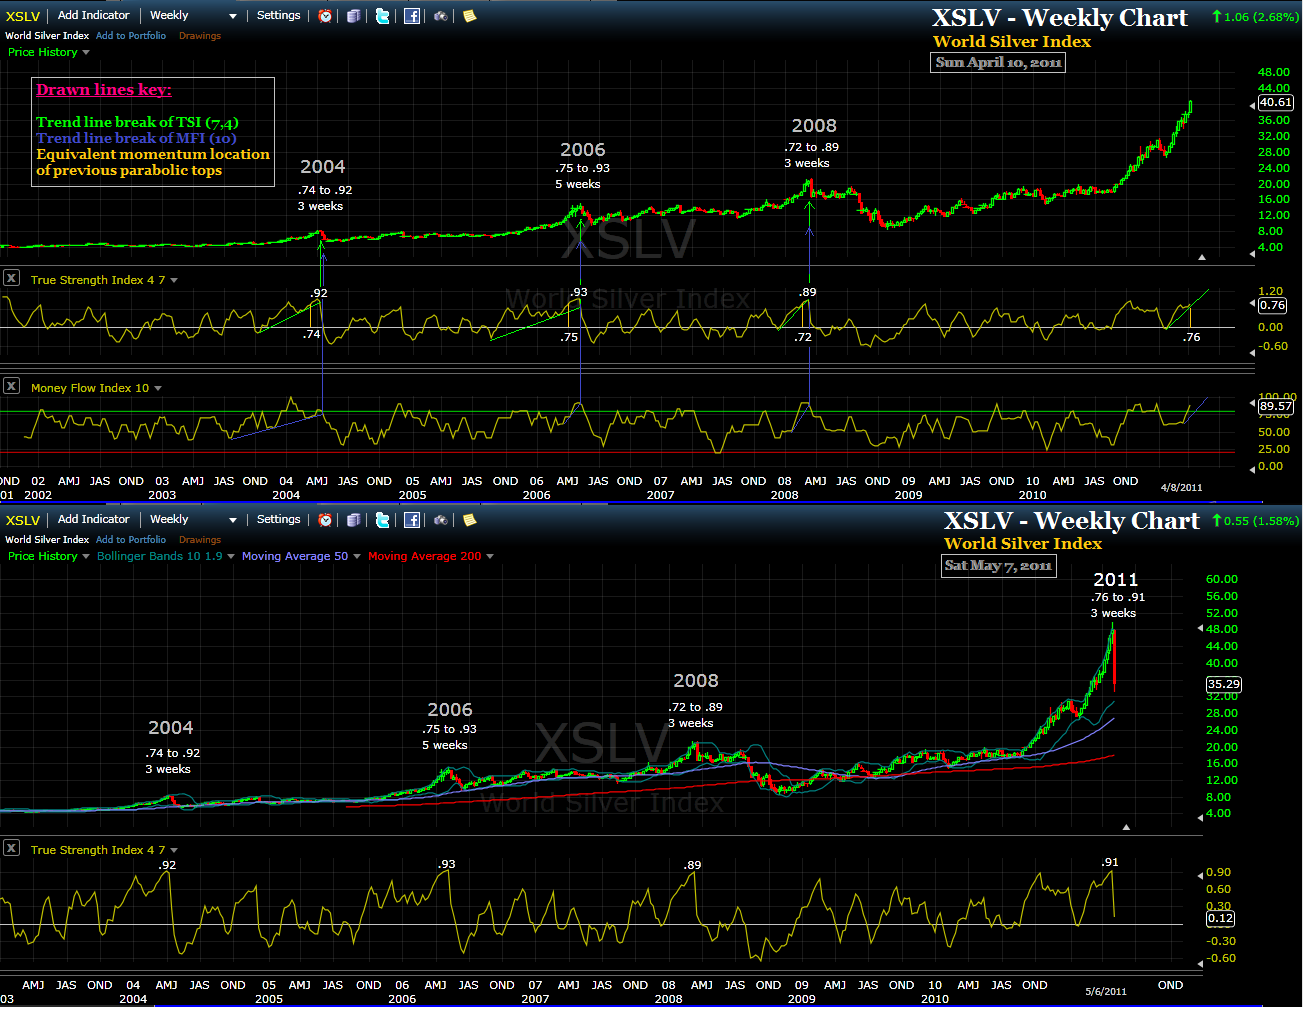
Task: Click green up arrow beside 0.55 (1.58%)
Action: point(1216,521)
